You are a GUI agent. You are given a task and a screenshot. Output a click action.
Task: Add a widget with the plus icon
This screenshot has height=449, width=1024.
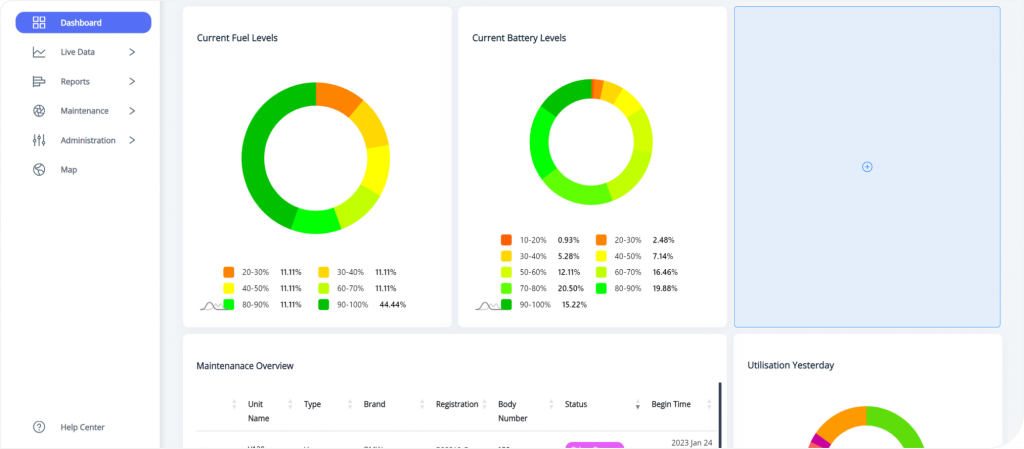[x=867, y=167]
